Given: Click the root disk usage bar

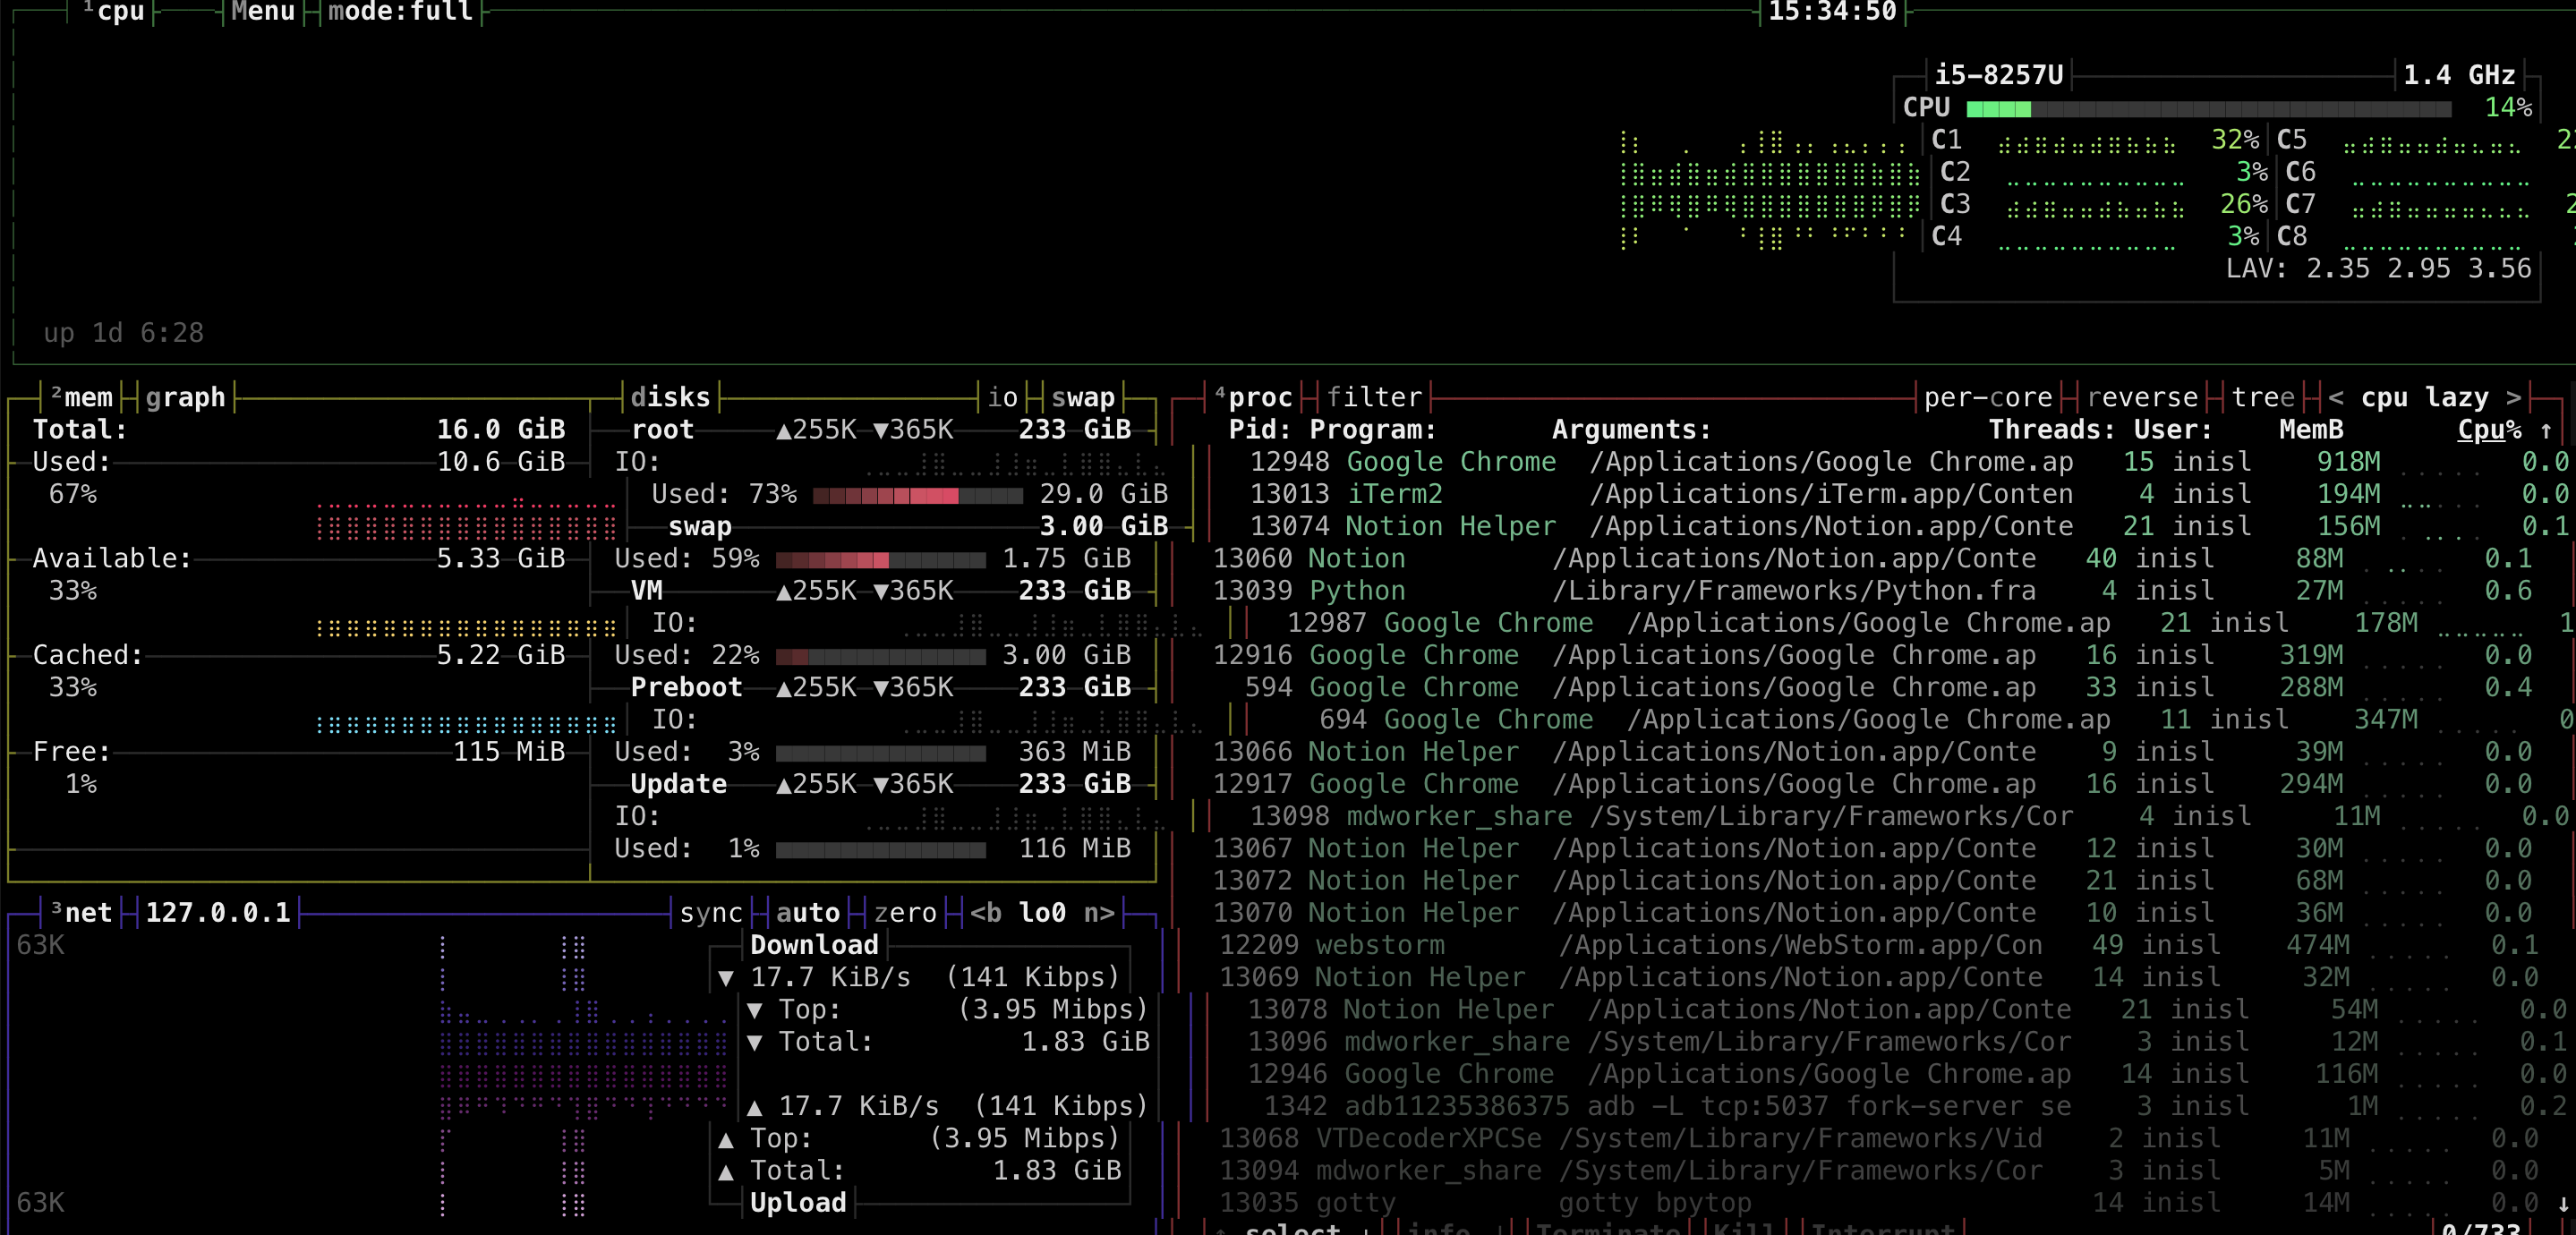Looking at the screenshot, I should (917, 495).
